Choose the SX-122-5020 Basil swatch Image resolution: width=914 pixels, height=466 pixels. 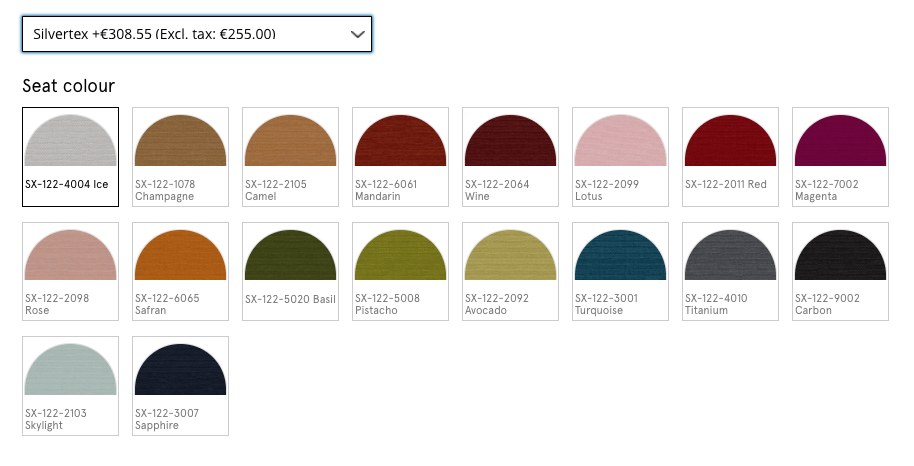click(290, 271)
